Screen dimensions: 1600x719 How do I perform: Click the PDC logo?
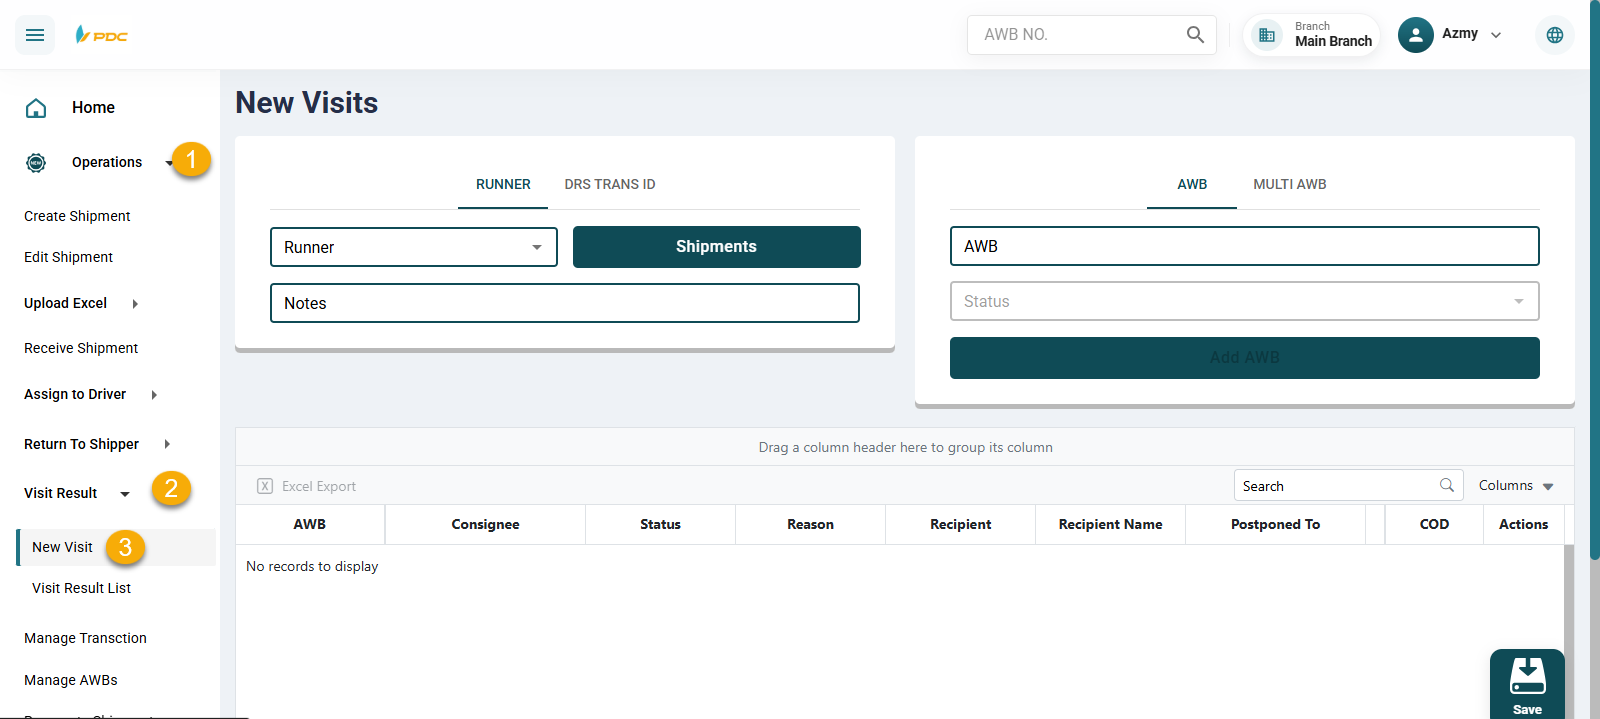[x=102, y=35]
